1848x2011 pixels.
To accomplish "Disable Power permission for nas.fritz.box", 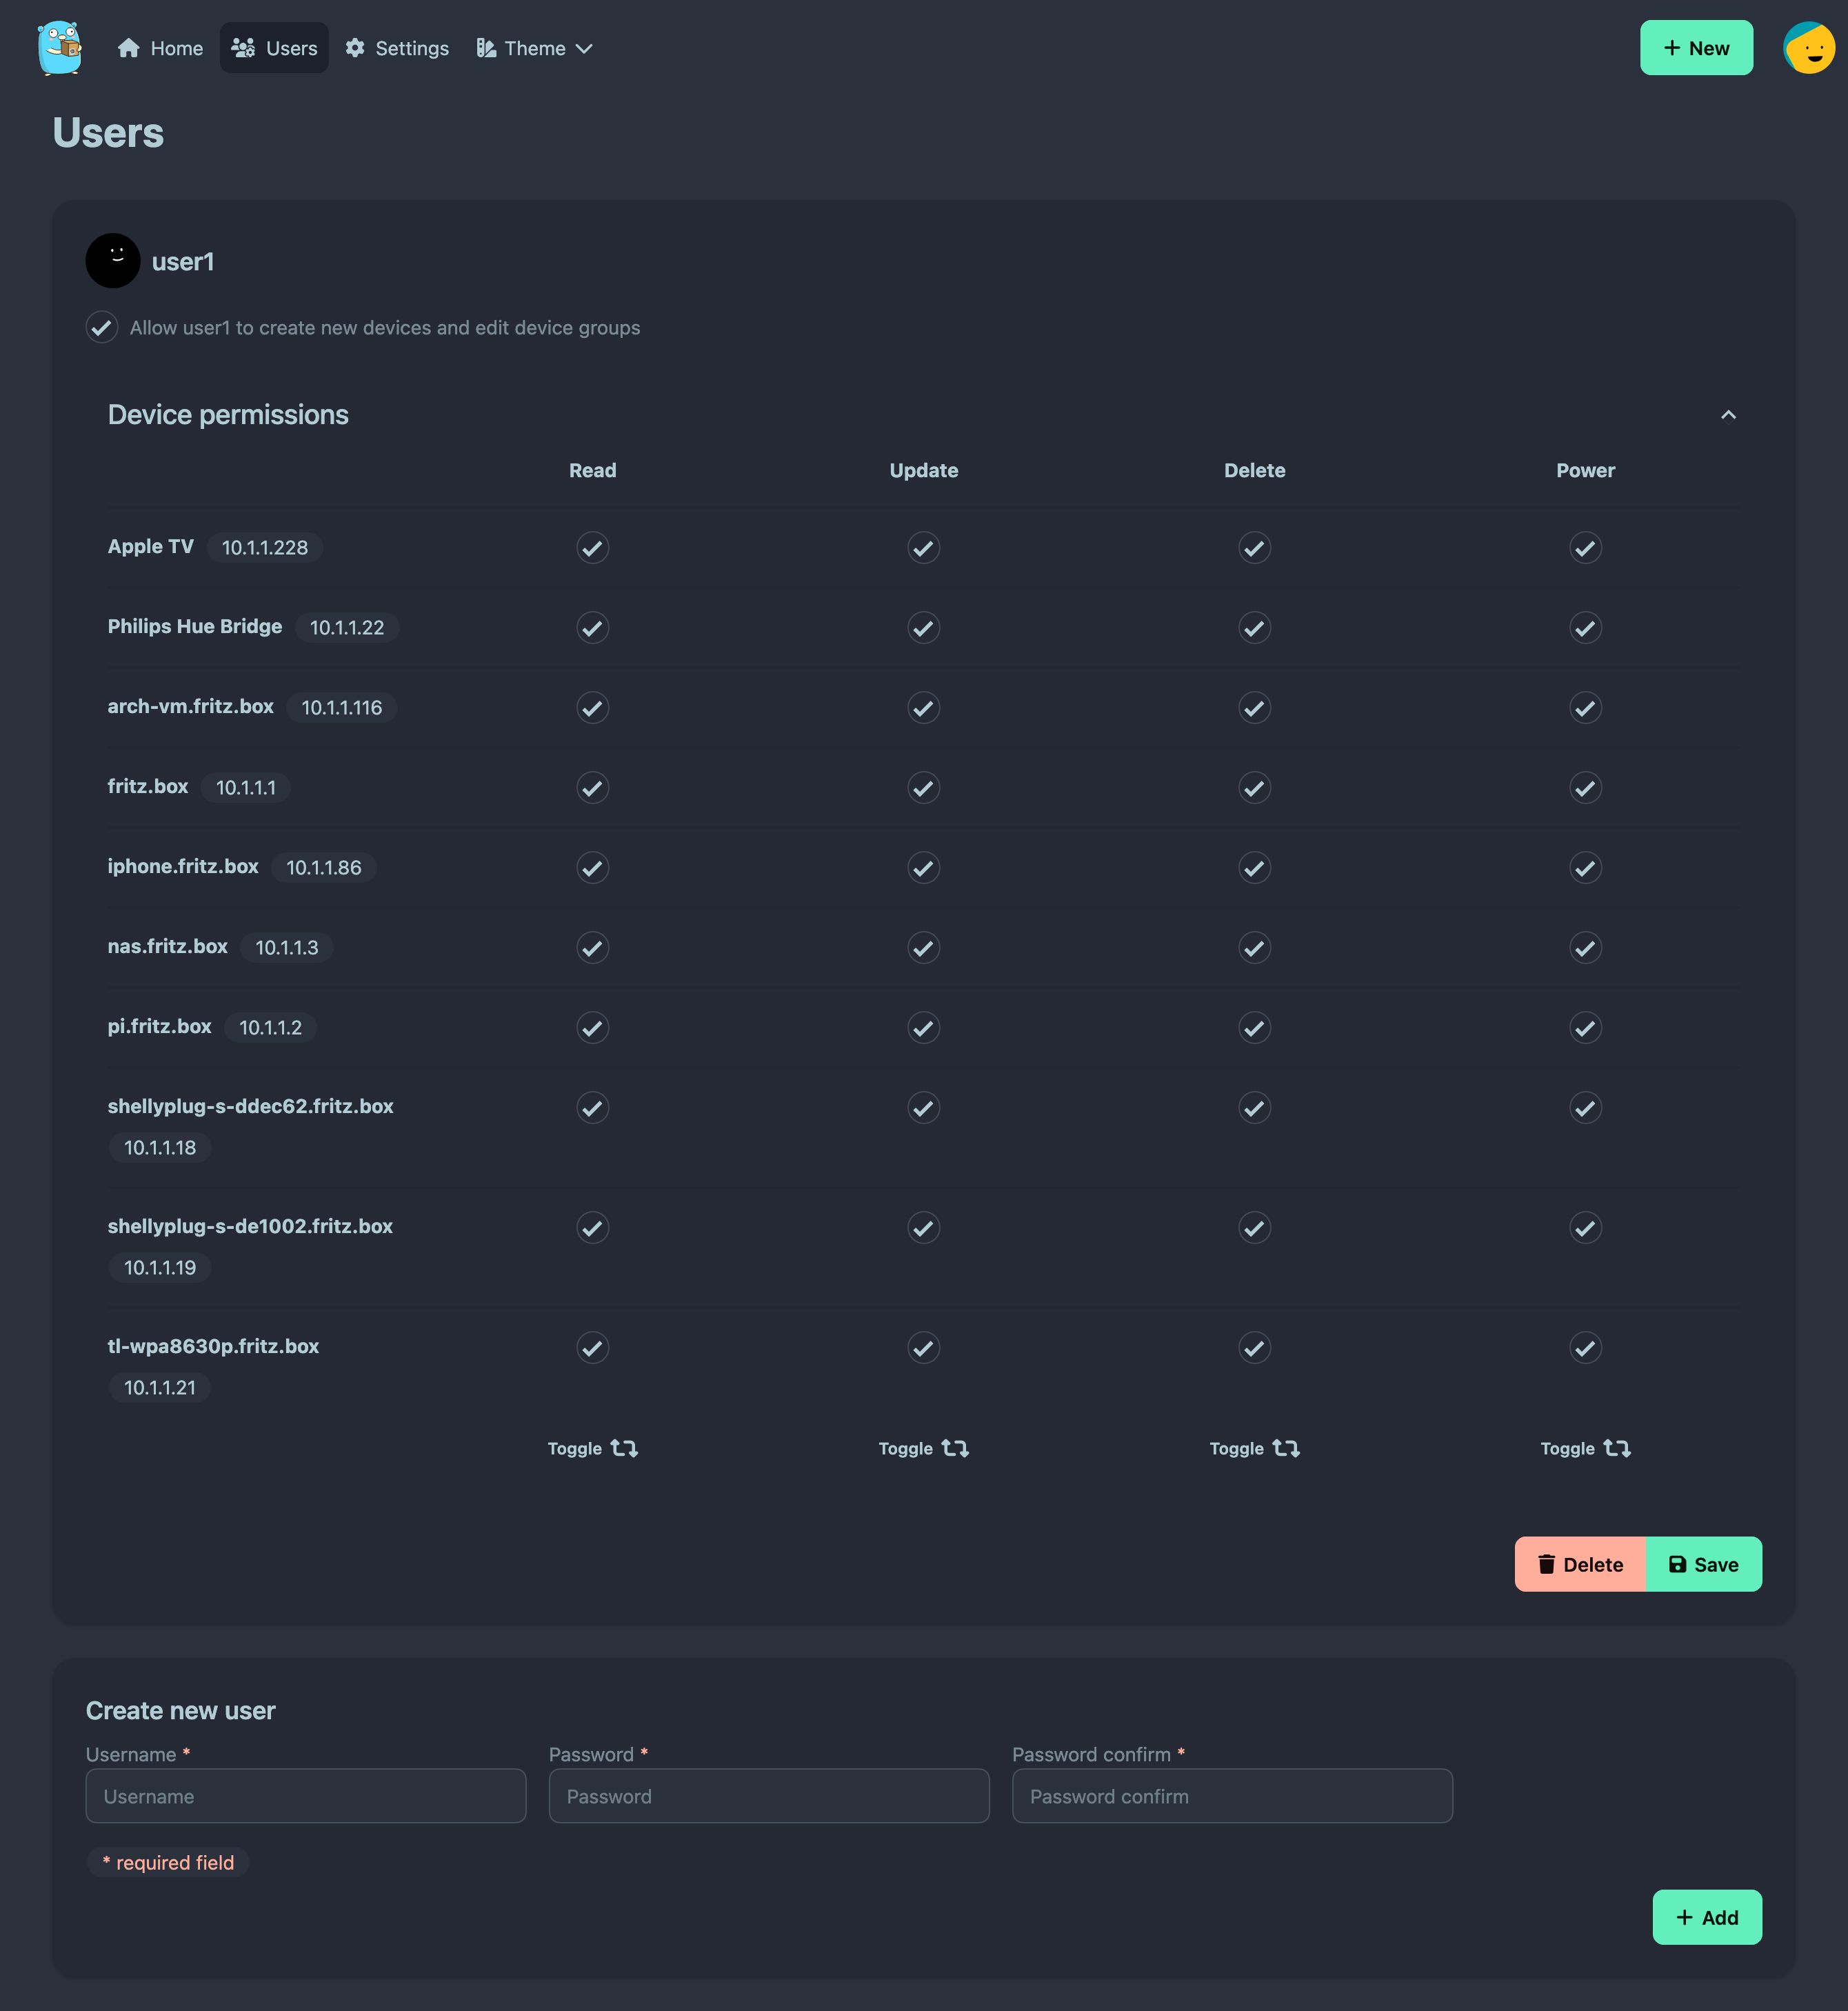I will [x=1585, y=947].
